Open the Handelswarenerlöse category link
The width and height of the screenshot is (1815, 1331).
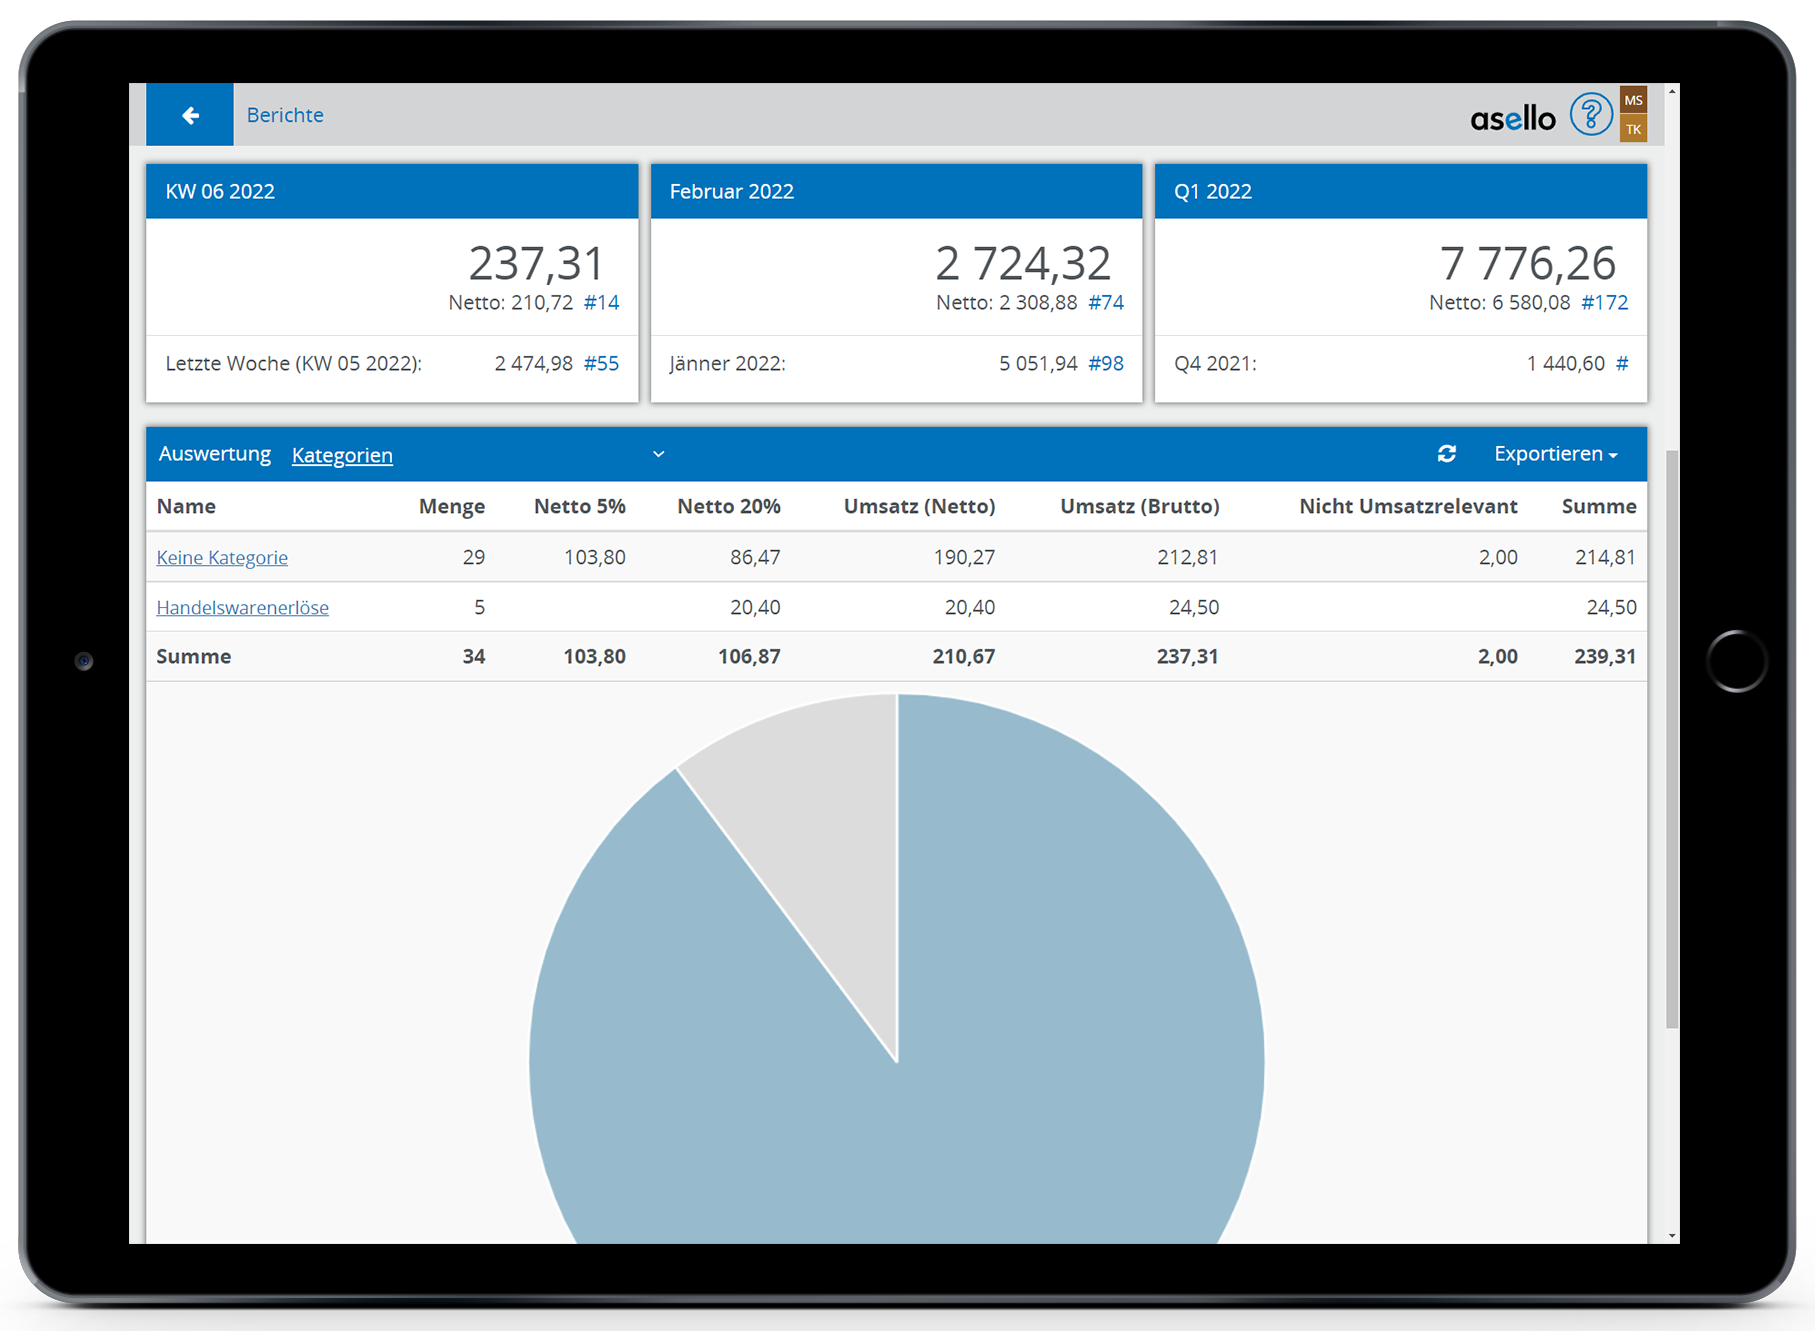242,608
